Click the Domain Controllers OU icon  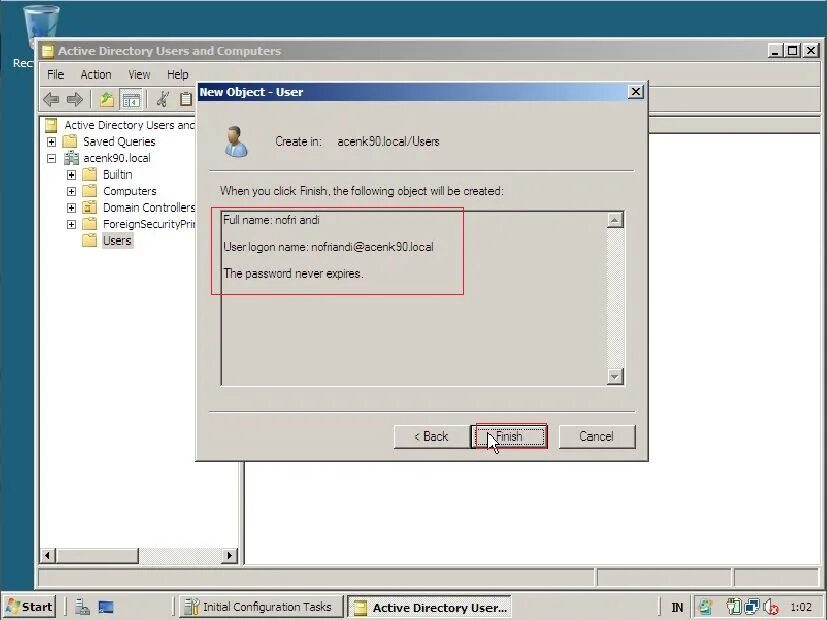tap(90, 207)
